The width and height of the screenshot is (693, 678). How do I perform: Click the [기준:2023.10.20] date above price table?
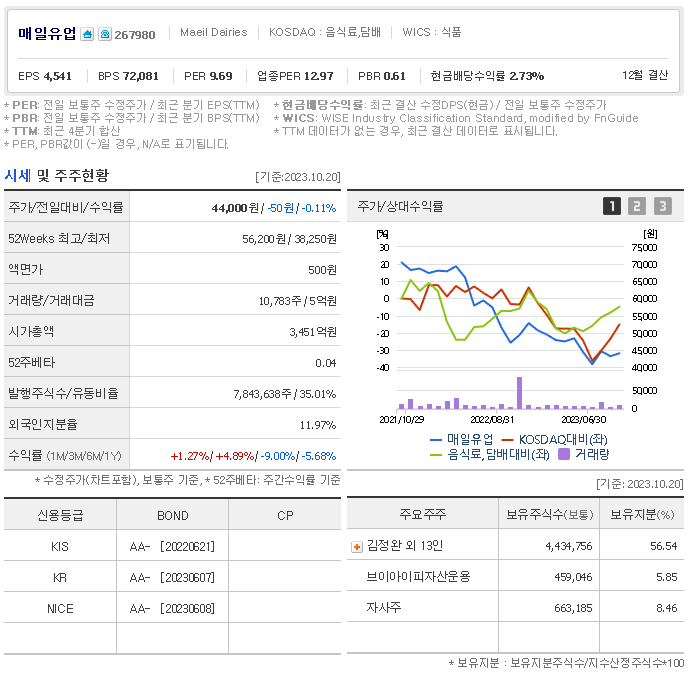297,177
